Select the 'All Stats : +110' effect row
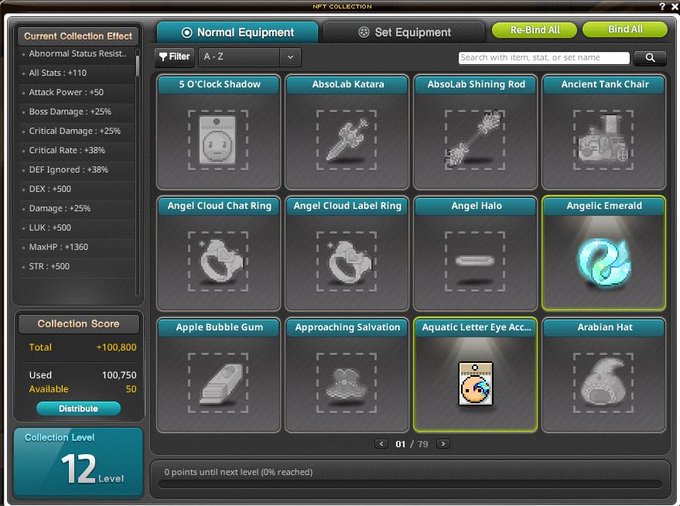The width and height of the screenshot is (680, 506). click(x=76, y=73)
